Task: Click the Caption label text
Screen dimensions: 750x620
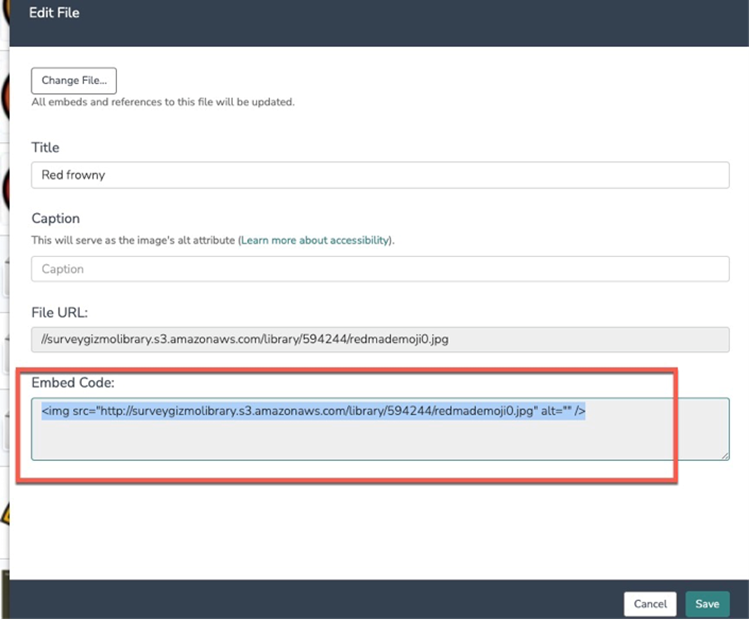Action: (56, 218)
